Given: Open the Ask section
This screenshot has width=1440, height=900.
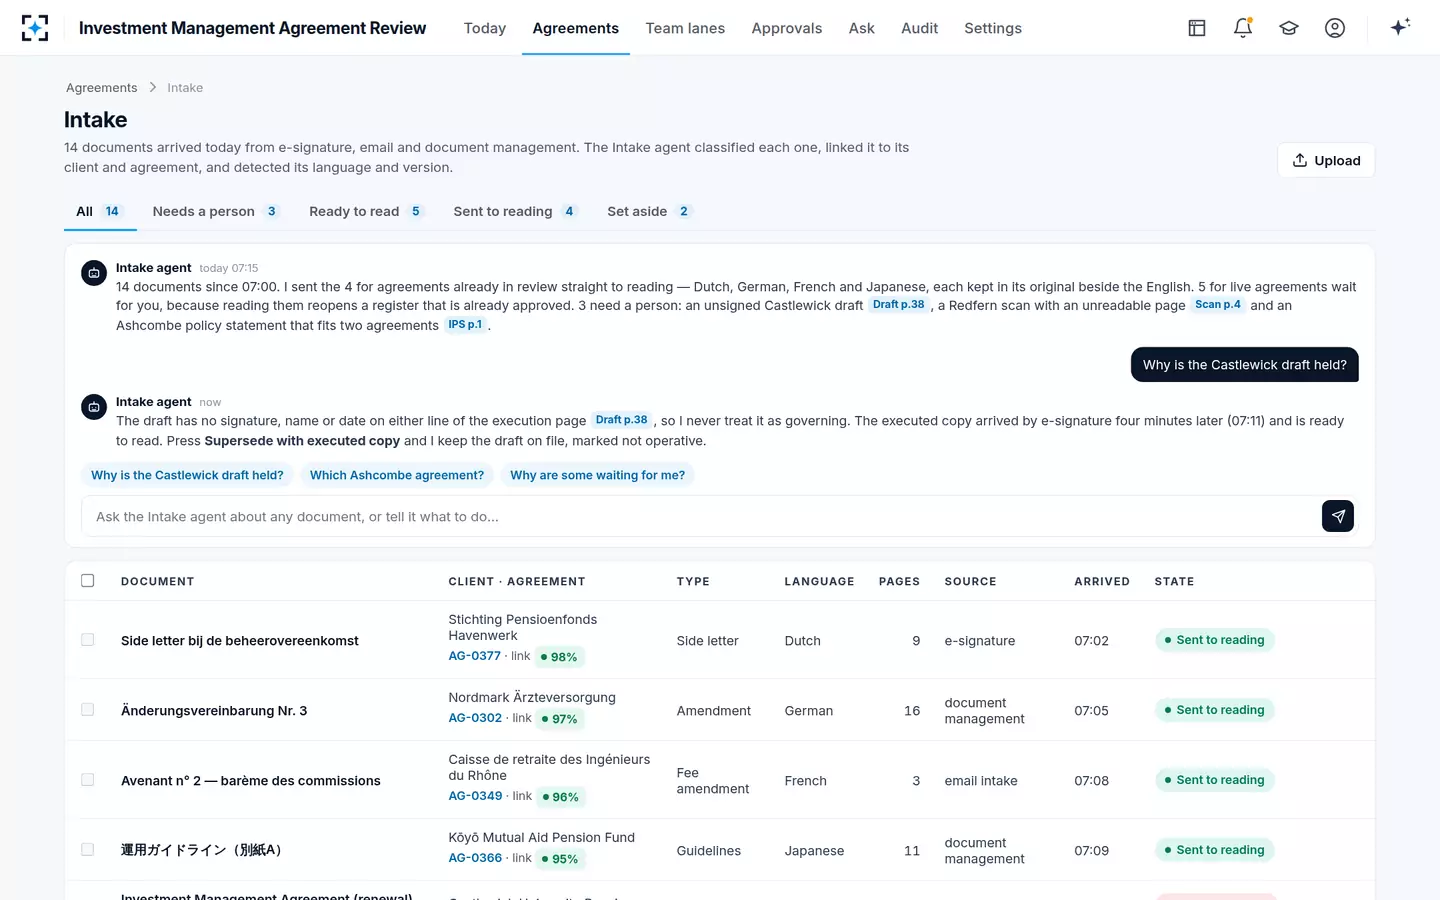Looking at the screenshot, I should (x=862, y=28).
